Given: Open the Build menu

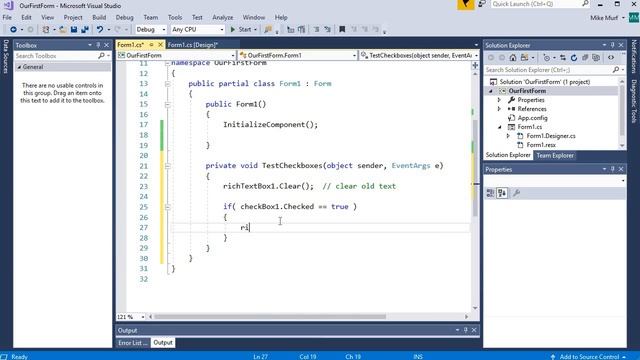Looking at the screenshot, I should click(99, 17).
